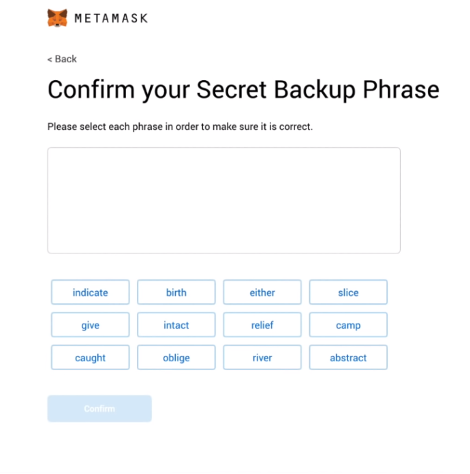Click the empty selected phrase box

click(224, 200)
